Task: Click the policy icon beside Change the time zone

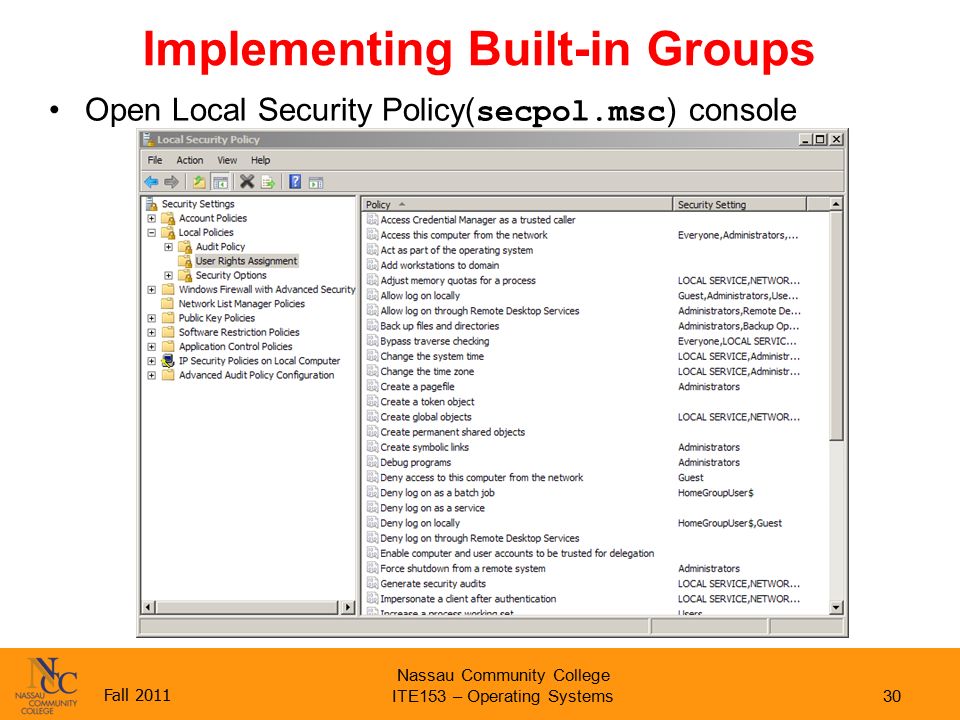Action: [x=372, y=371]
